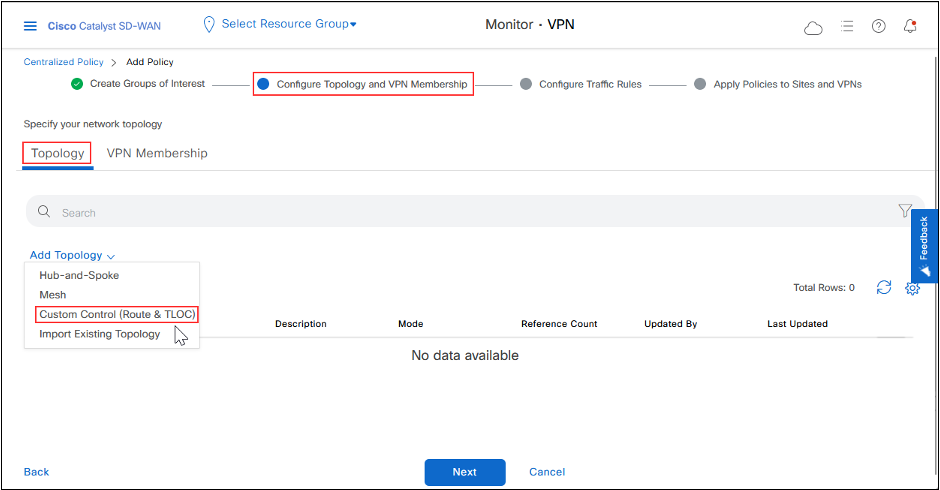Viewport: 940px width, 490px height.
Task: Open the task list icon
Action: [x=846, y=26]
